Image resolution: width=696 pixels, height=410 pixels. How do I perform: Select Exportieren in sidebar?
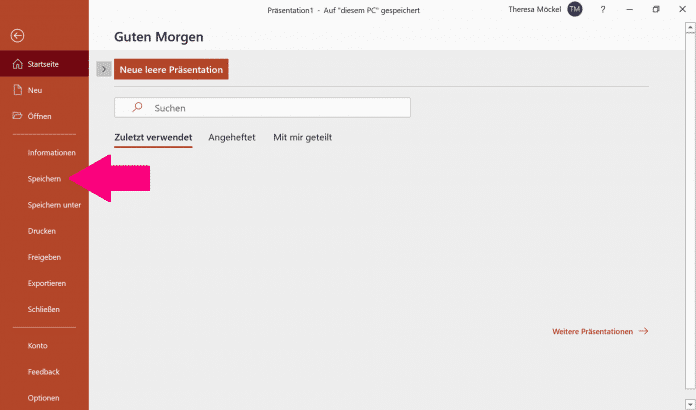pos(47,283)
